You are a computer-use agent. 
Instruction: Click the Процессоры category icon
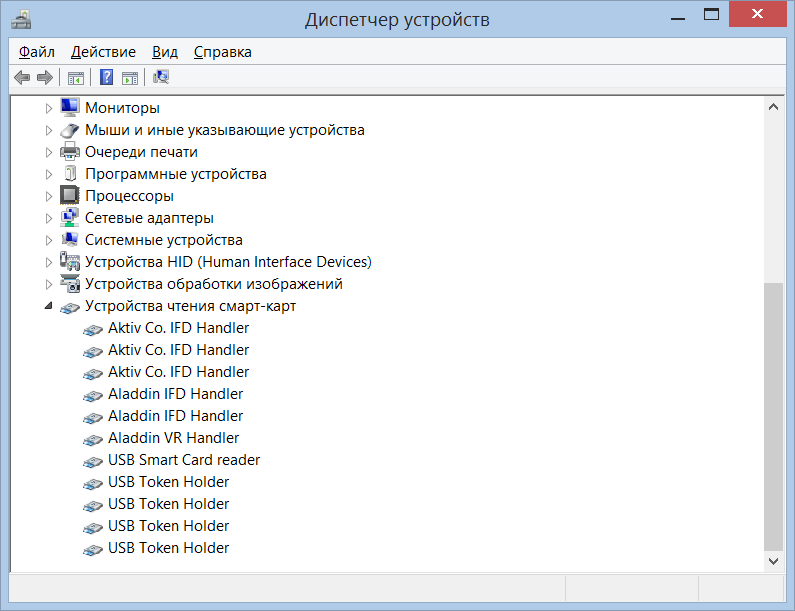pyautogui.click(x=69, y=196)
